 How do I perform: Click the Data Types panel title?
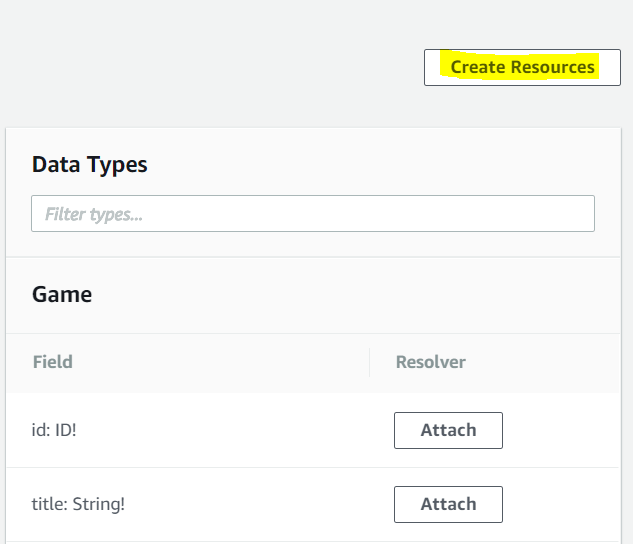pyautogui.click(x=90, y=165)
